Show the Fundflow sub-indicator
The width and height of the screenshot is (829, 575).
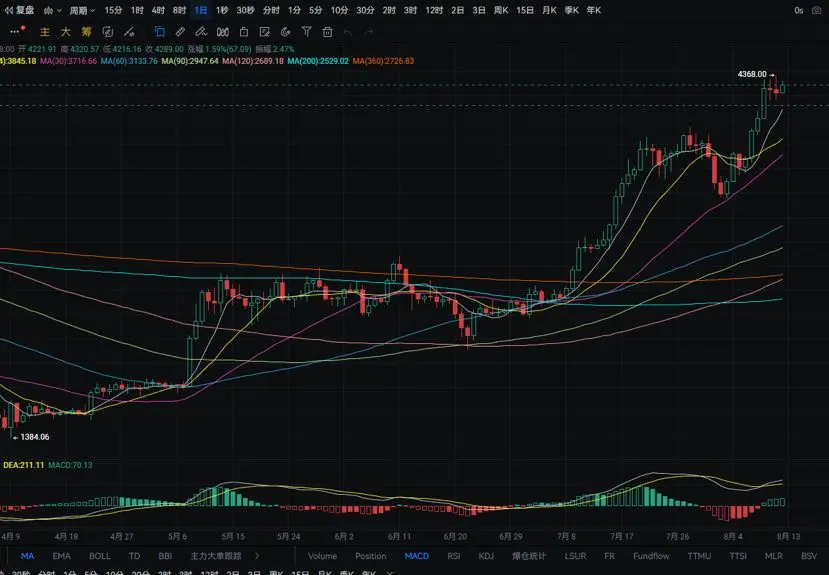[651, 556]
